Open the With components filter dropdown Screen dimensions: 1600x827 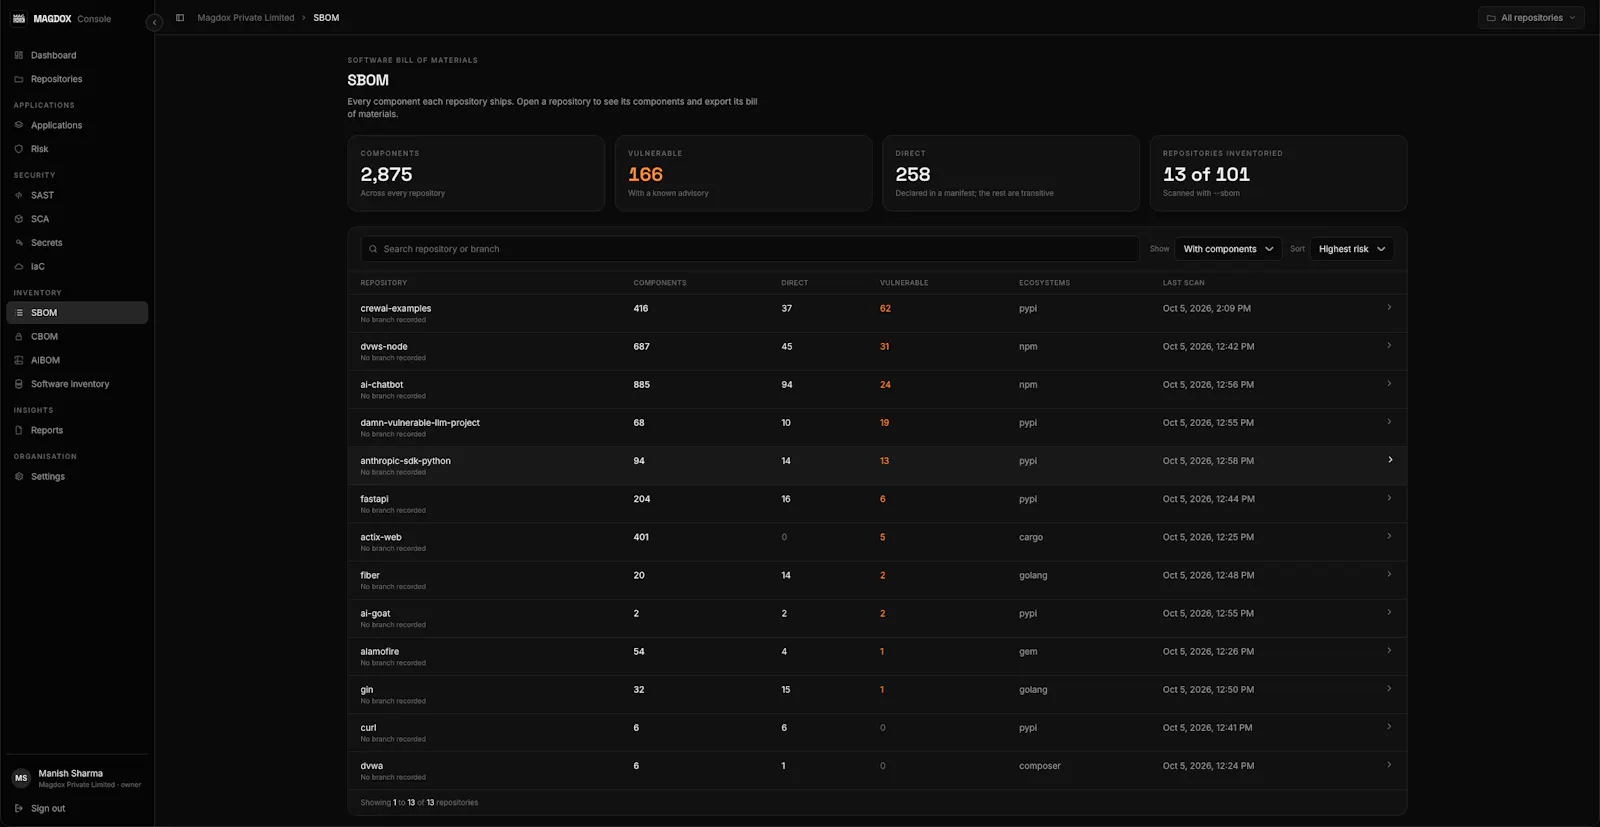tap(1228, 249)
